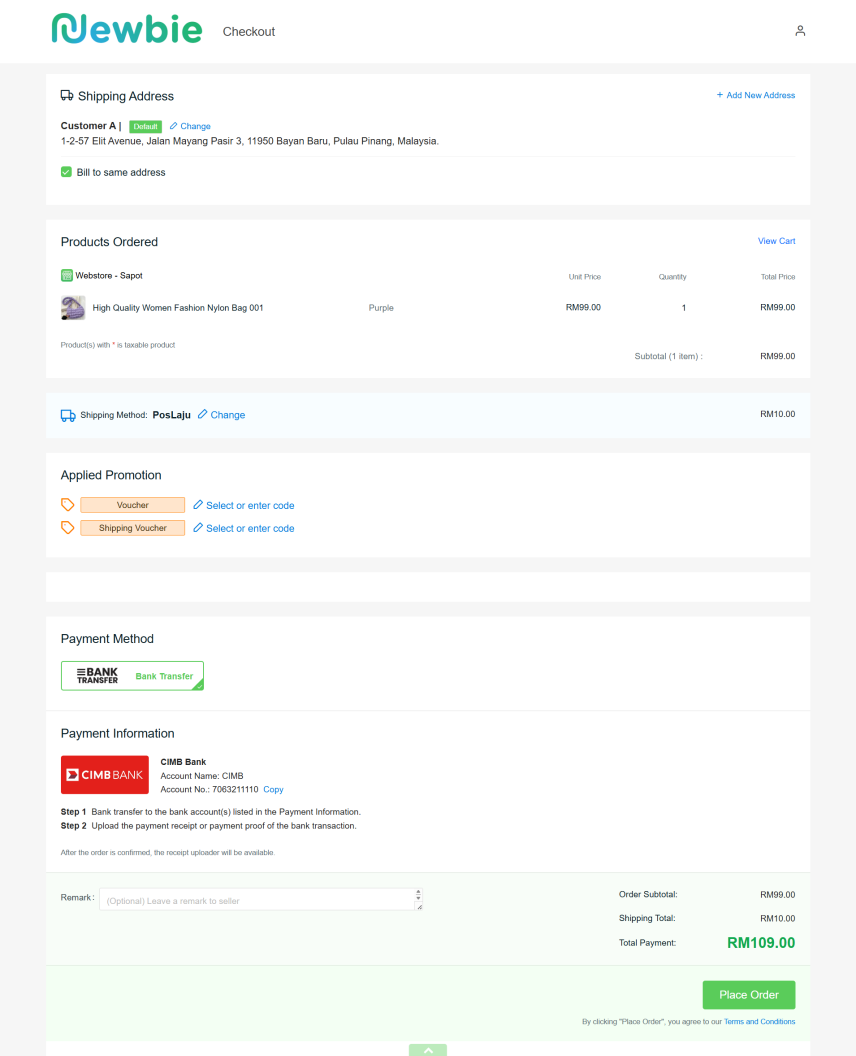Open the user account icon
Image resolution: width=856 pixels, height=1056 pixels.
[x=800, y=31]
